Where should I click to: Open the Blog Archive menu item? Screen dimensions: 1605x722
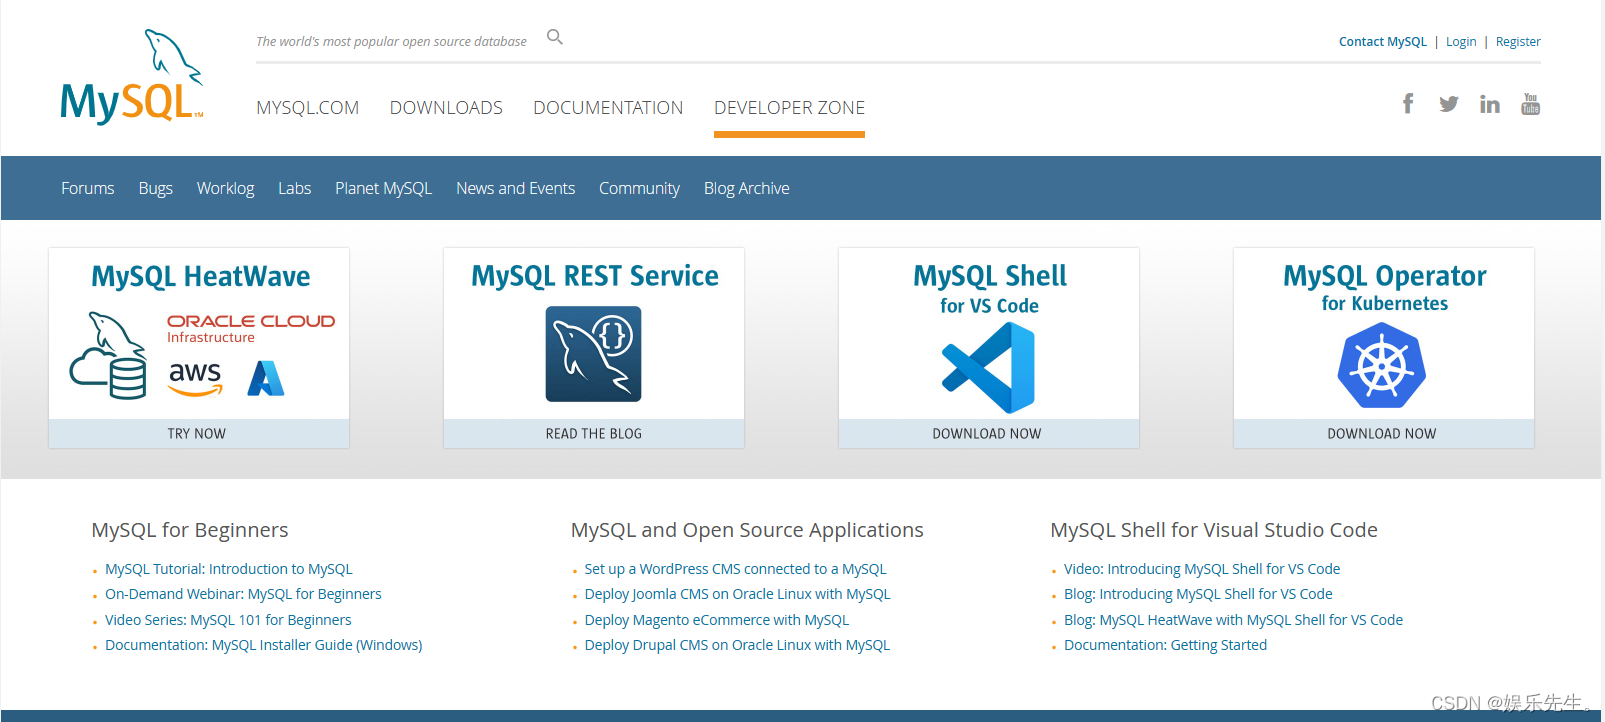point(746,188)
